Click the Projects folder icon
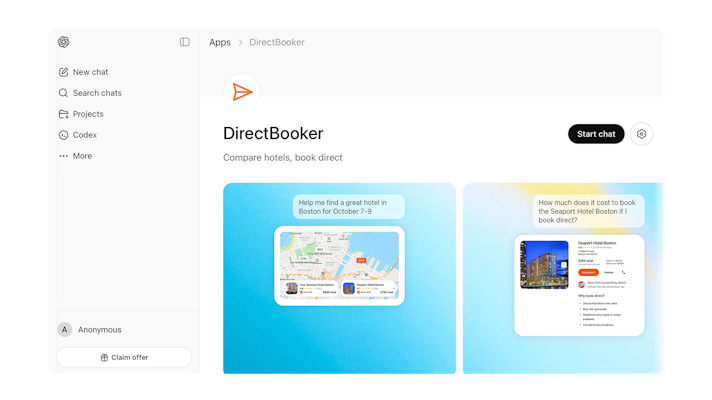This screenshot has width=712, height=400. tap(64, 114)
